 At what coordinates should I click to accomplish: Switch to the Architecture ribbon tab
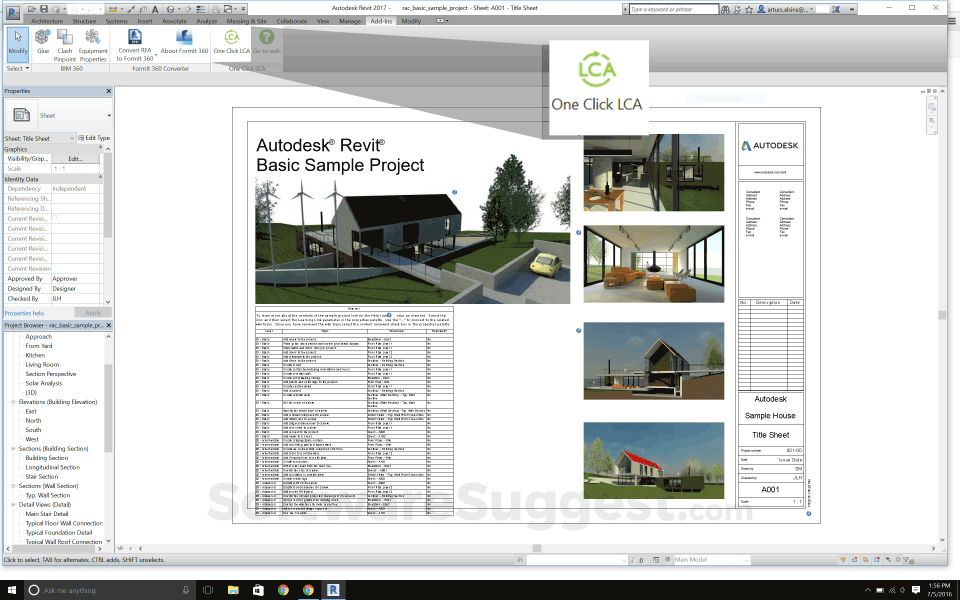tap(47, 20)
